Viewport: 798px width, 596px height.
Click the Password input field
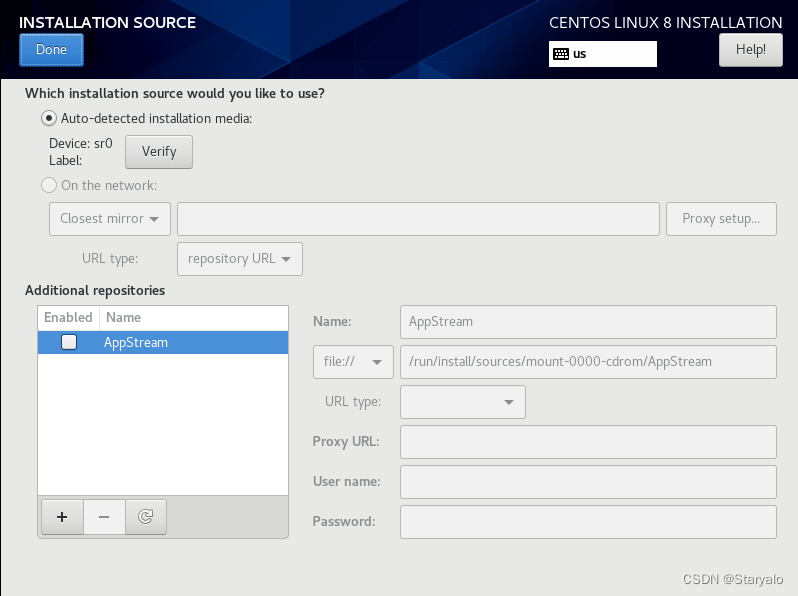pyautogui.click(x=588, y=522)
